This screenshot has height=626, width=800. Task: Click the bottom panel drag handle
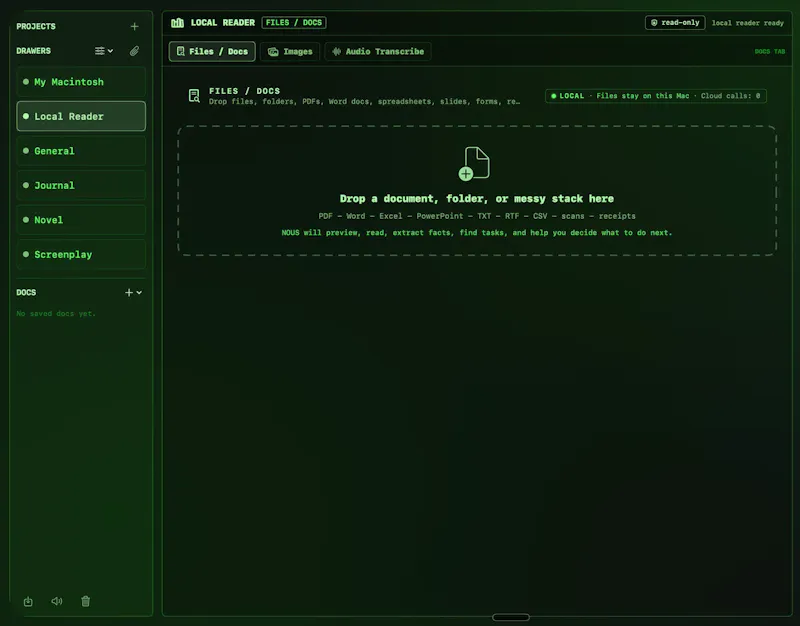511,617
